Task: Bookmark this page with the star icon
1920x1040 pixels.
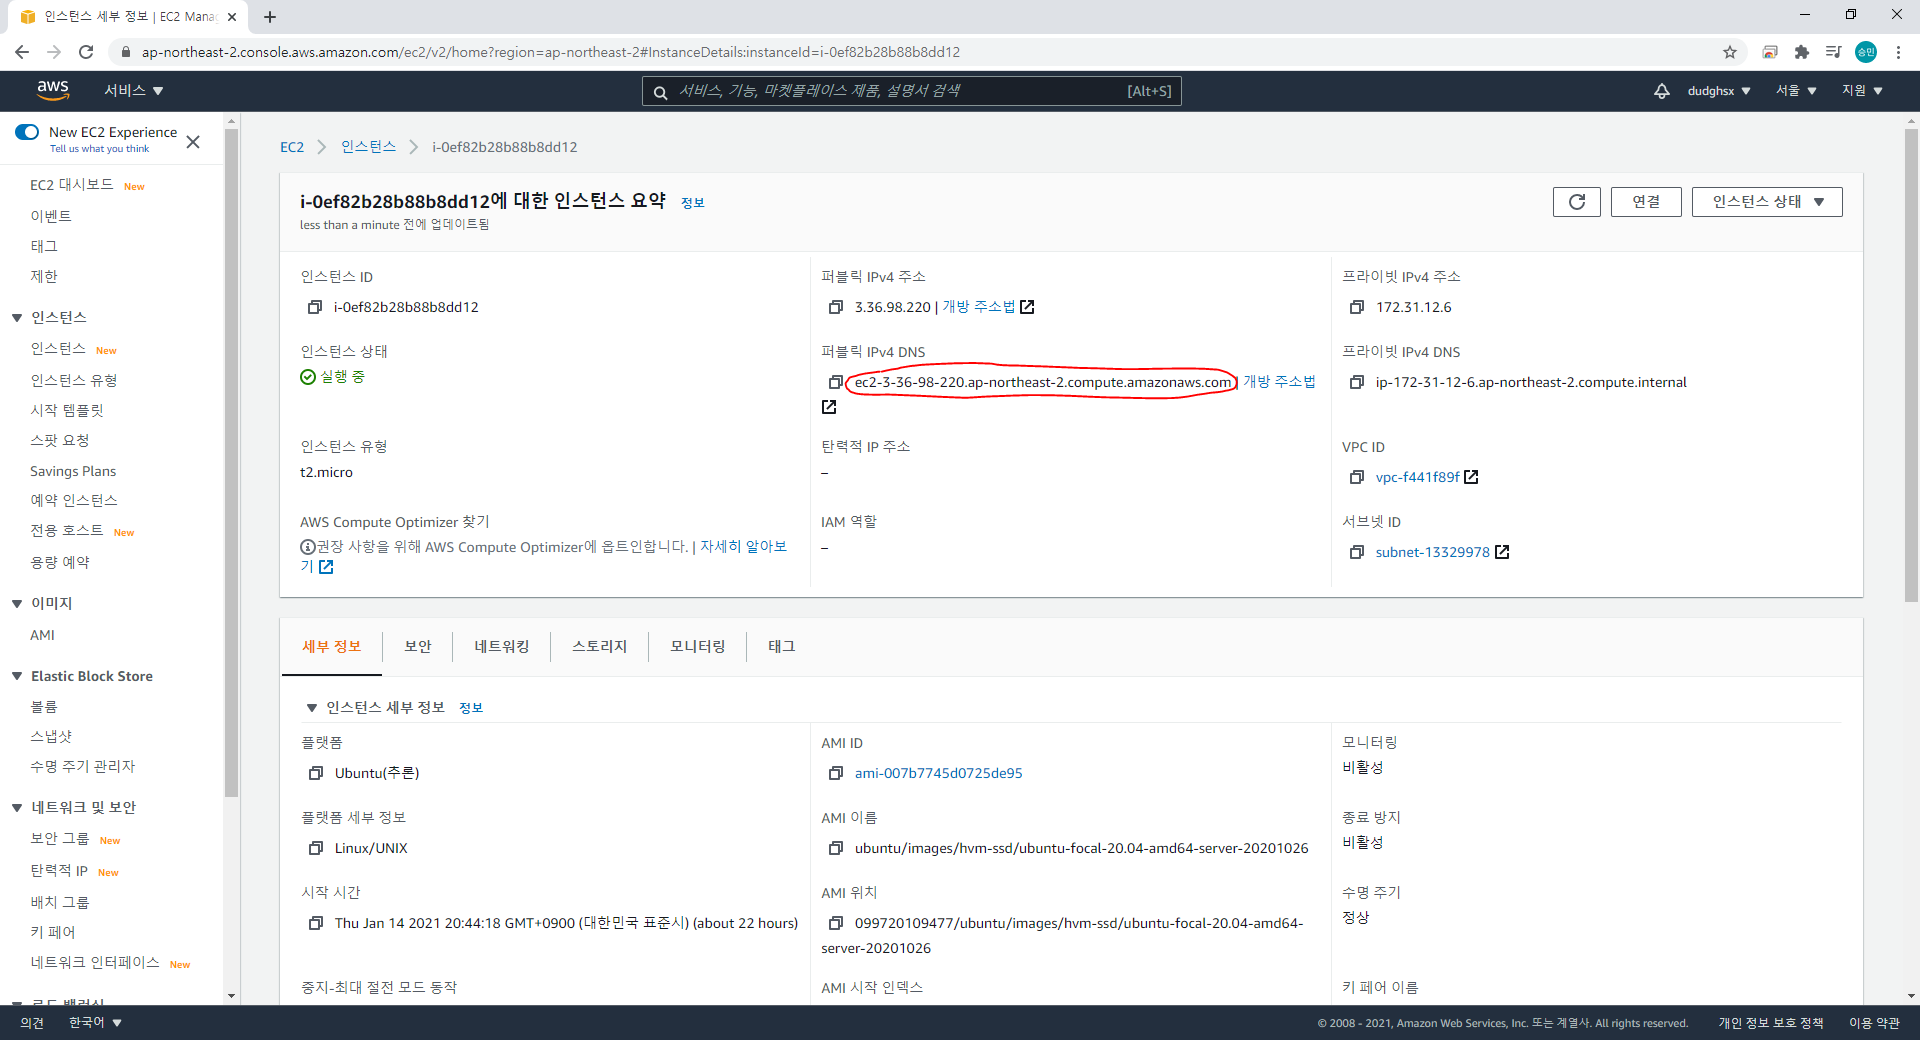Action: 1730,52
